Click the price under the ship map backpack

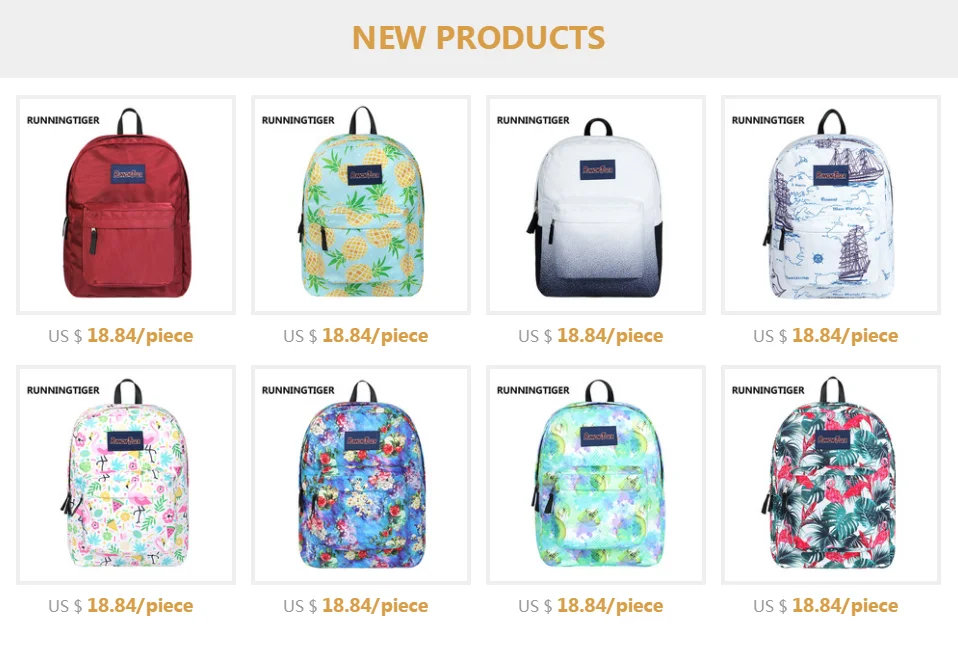click(825, 335)
